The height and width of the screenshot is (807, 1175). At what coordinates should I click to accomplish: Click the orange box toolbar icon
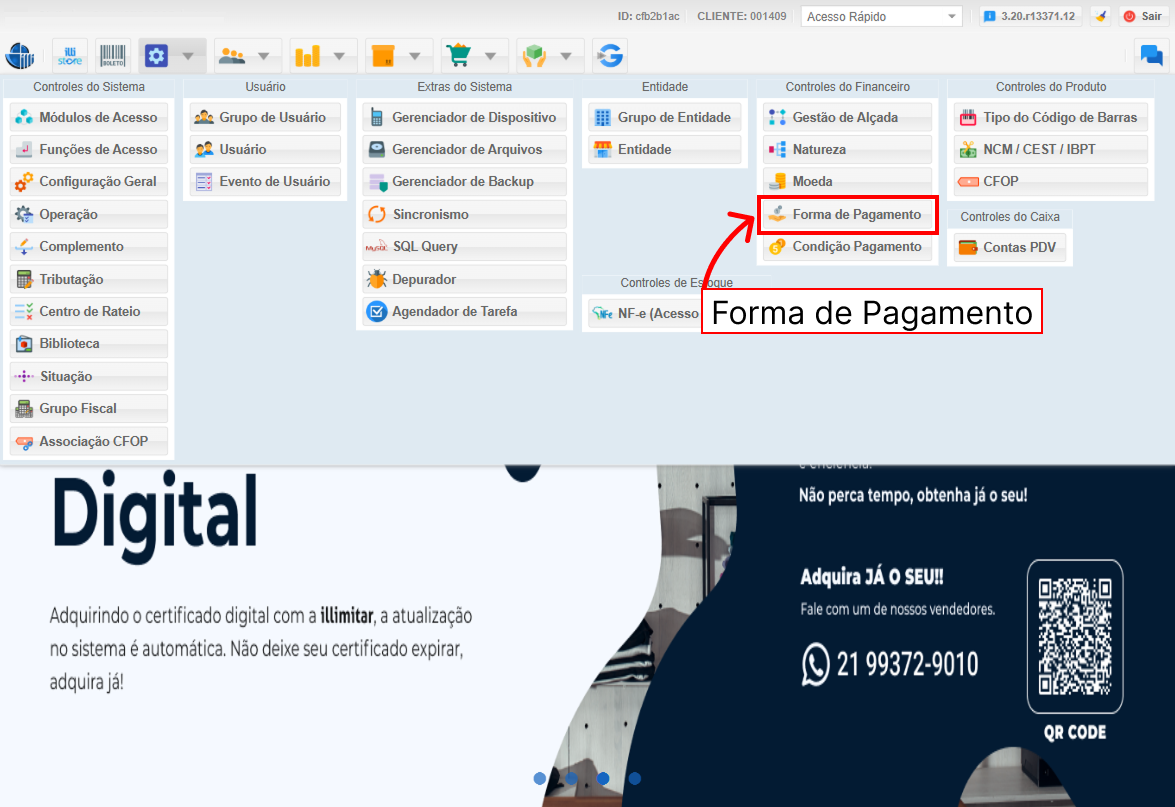383,55
